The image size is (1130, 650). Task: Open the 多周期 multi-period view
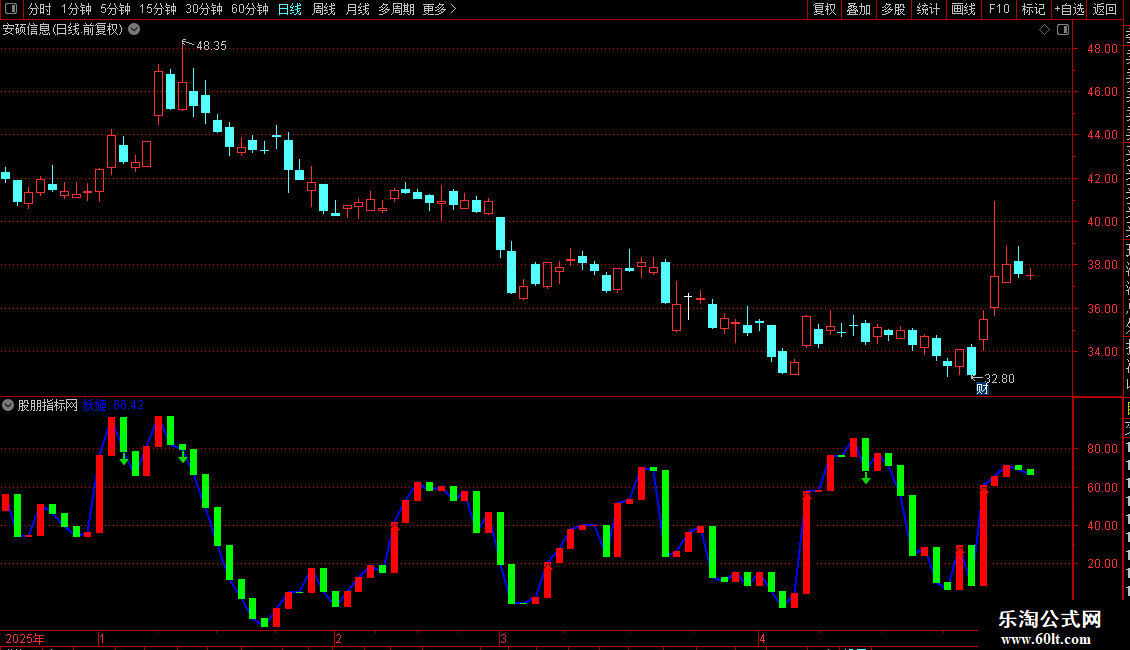396,9
